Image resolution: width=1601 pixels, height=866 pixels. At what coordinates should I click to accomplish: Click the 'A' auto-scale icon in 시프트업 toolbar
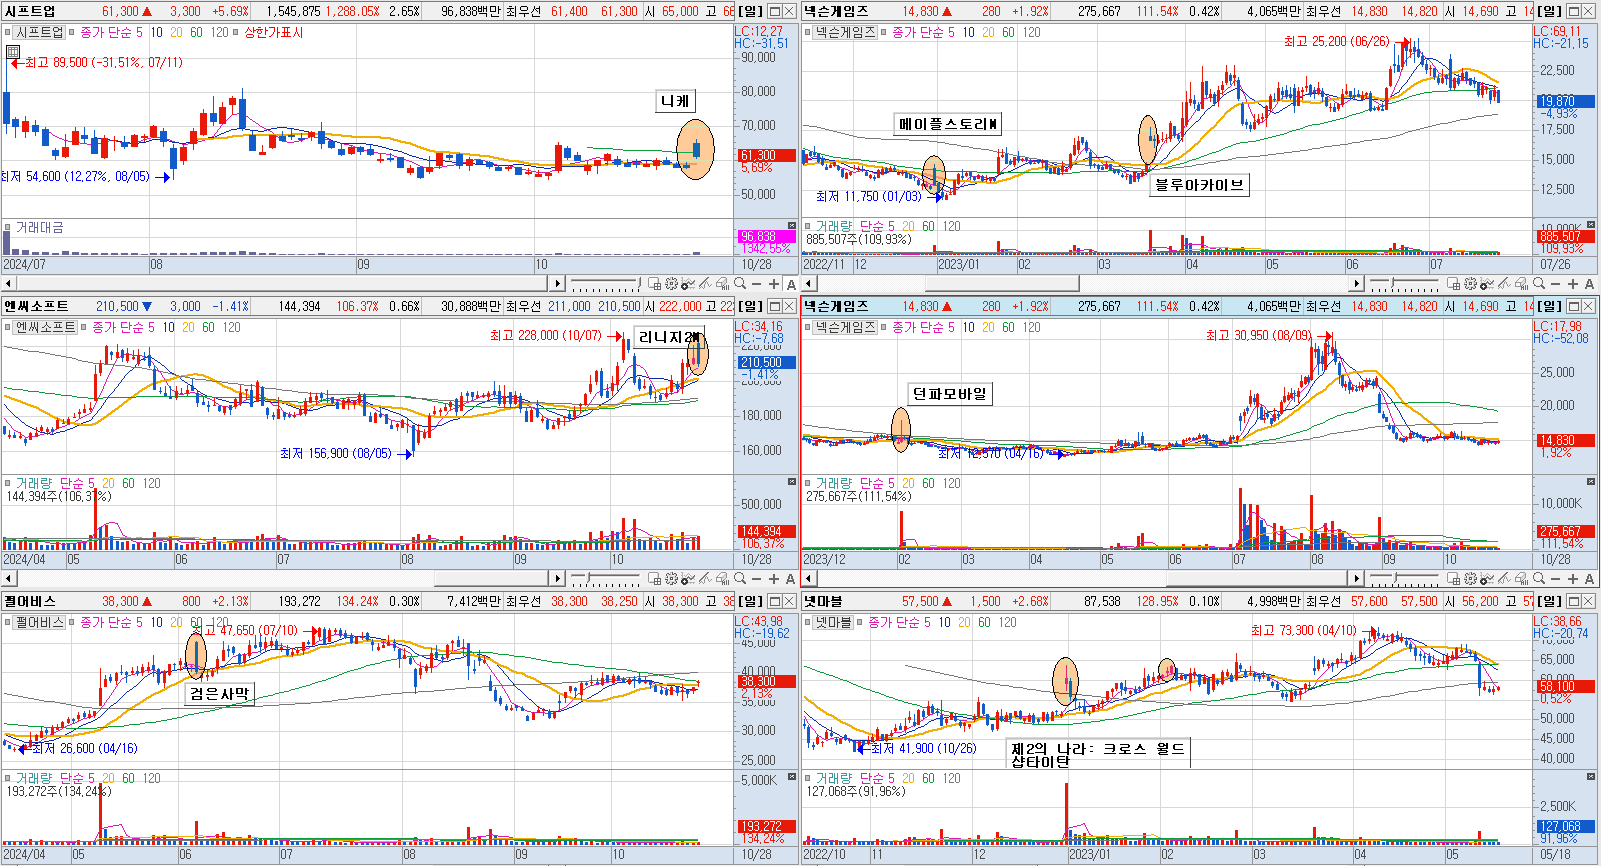coord(791,284)
